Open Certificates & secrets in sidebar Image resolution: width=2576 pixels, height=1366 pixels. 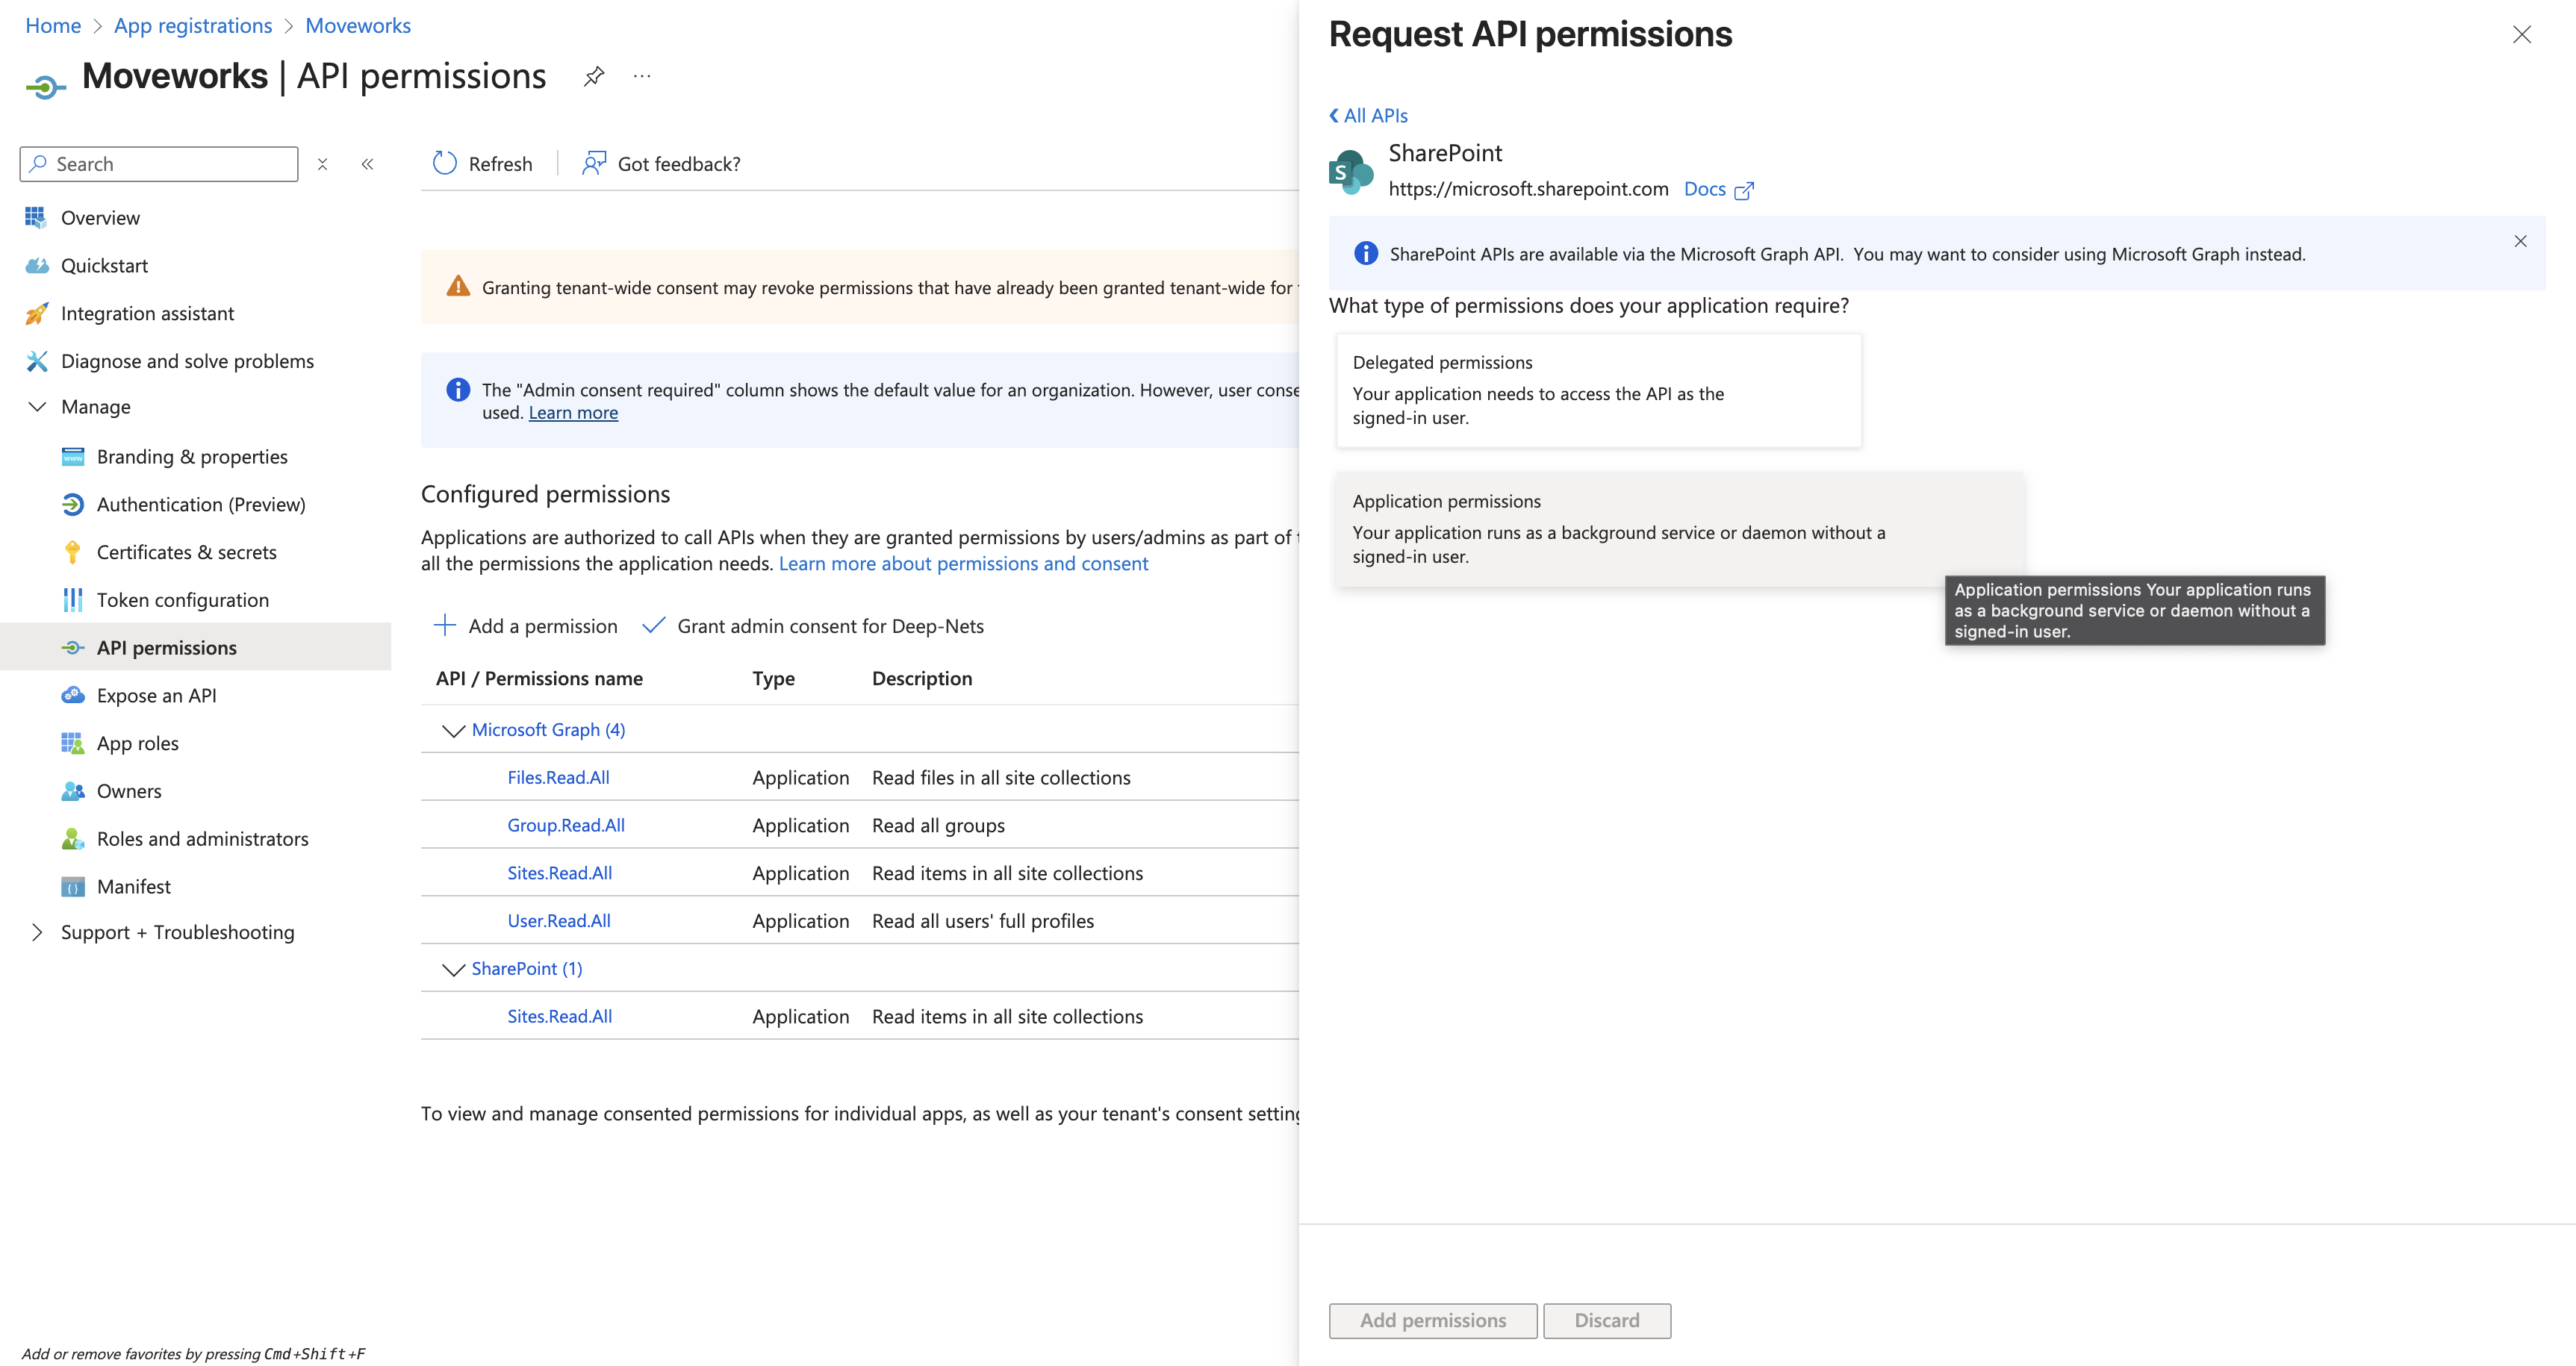pos(186,552)
